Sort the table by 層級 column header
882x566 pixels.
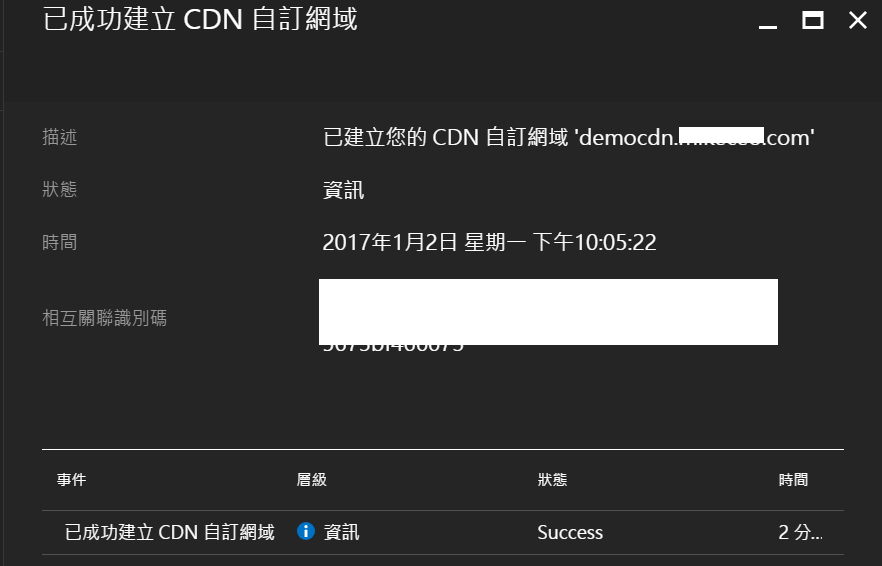[312, 479]
